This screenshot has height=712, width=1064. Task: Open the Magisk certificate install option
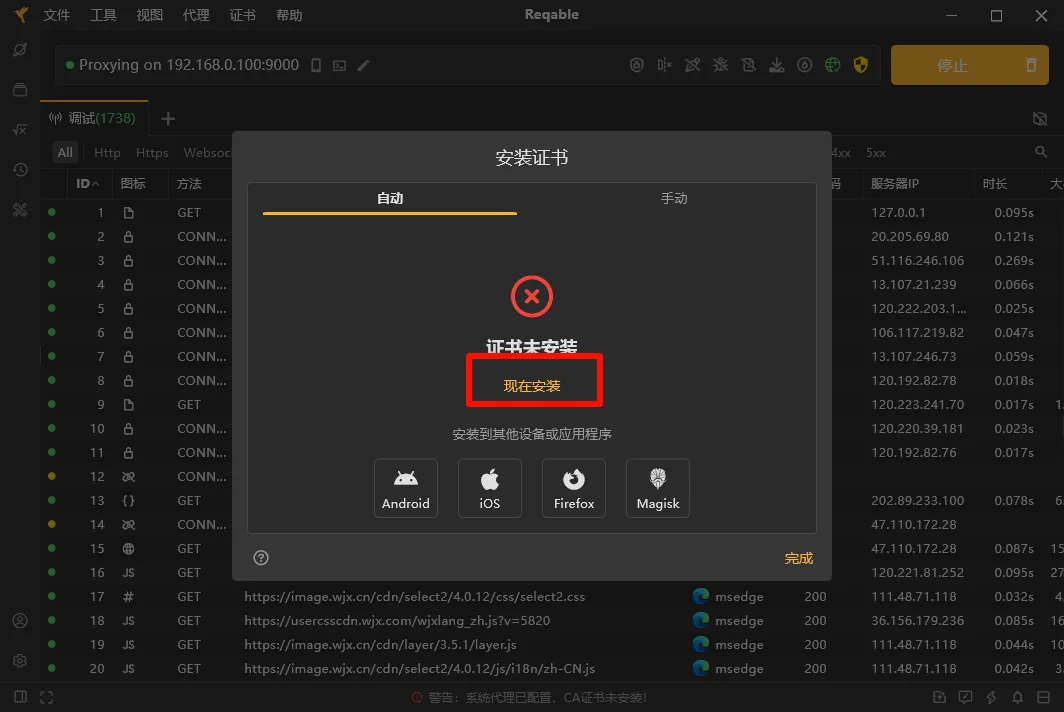pos(657,488)
